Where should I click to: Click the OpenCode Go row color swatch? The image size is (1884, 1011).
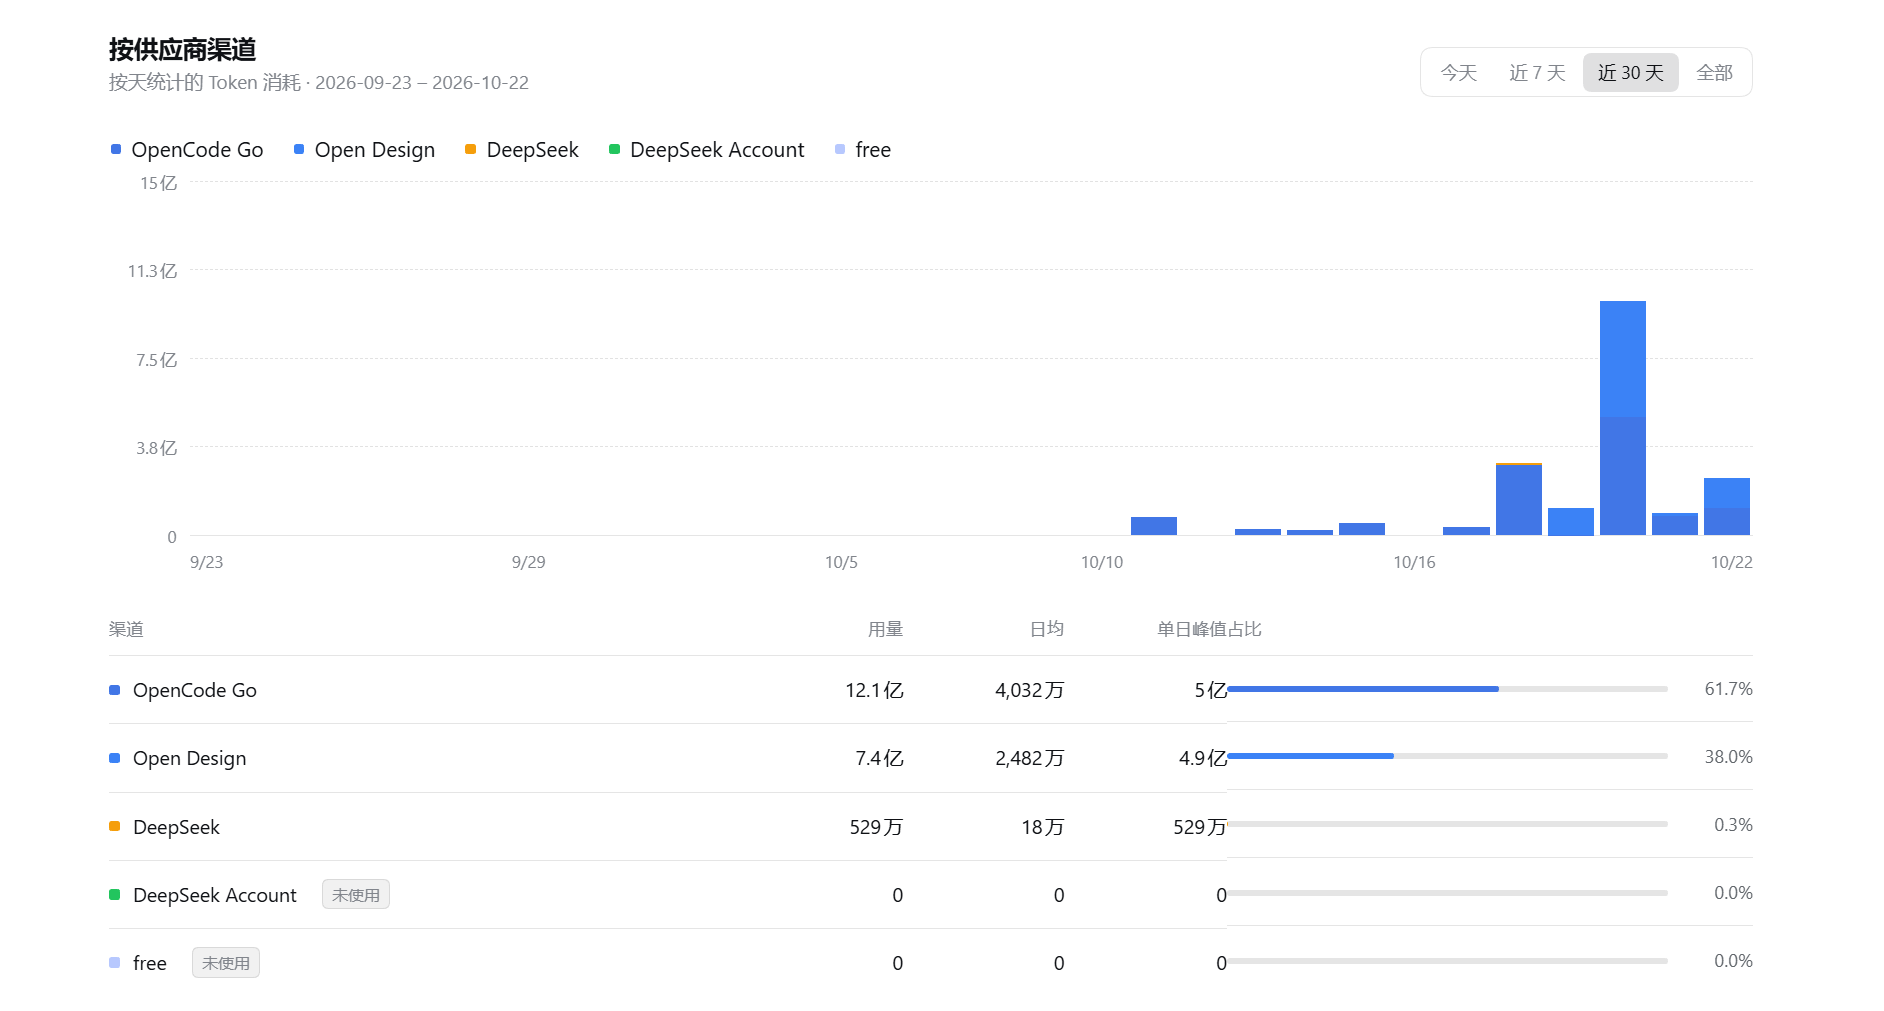click(x=114, y=690)
